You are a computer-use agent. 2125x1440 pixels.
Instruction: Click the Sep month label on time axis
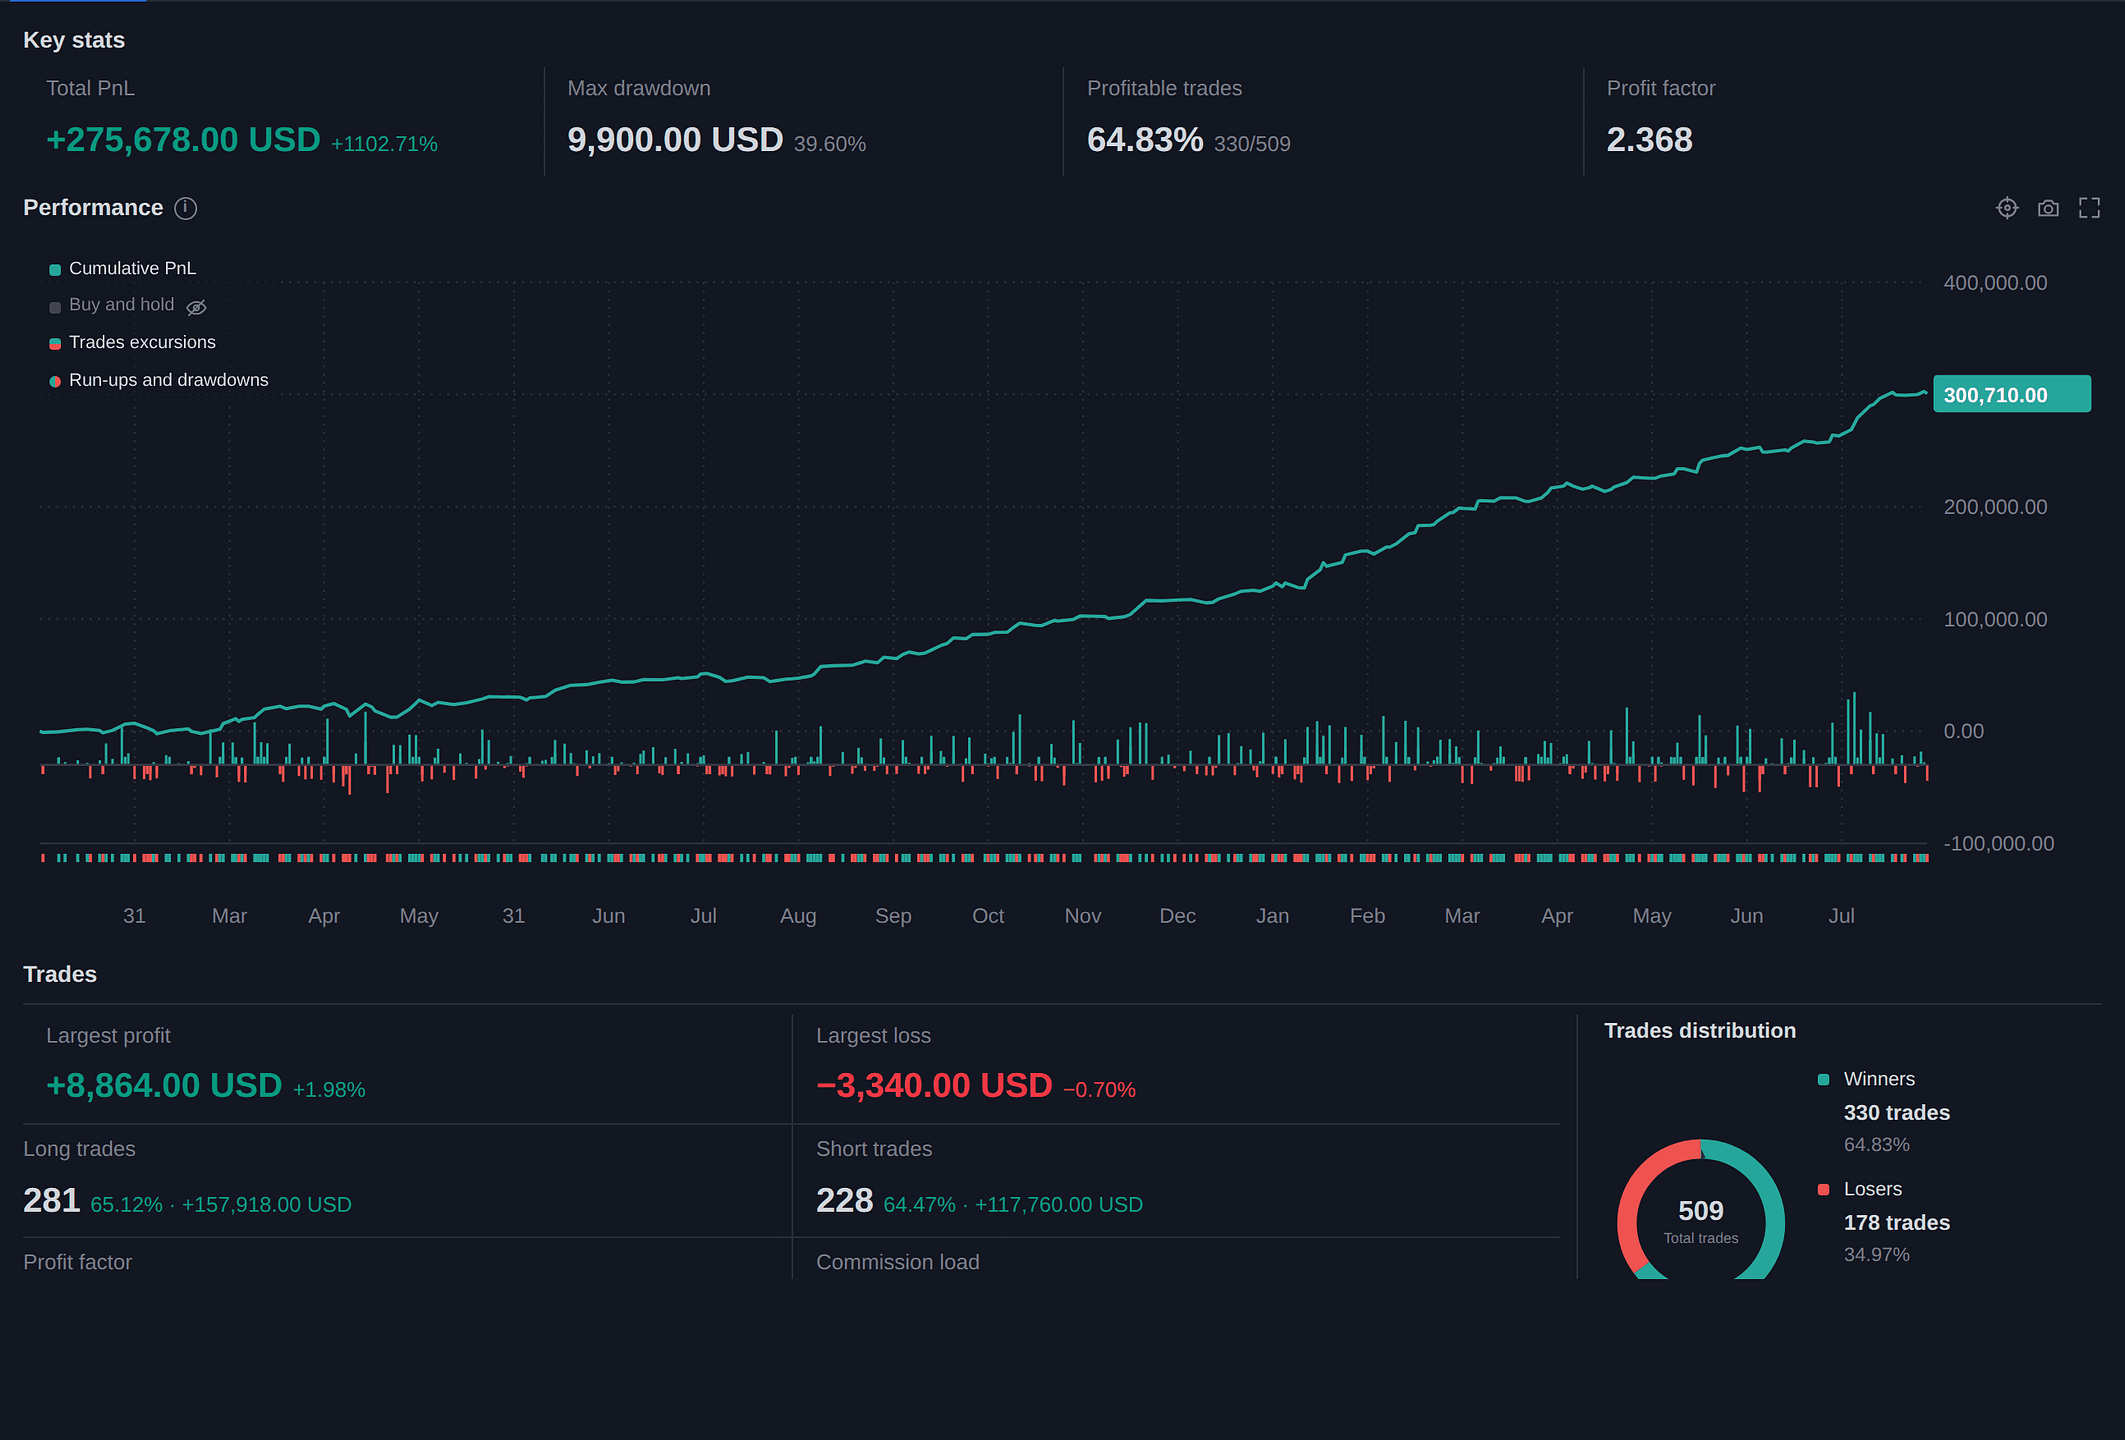coord(893,916)
